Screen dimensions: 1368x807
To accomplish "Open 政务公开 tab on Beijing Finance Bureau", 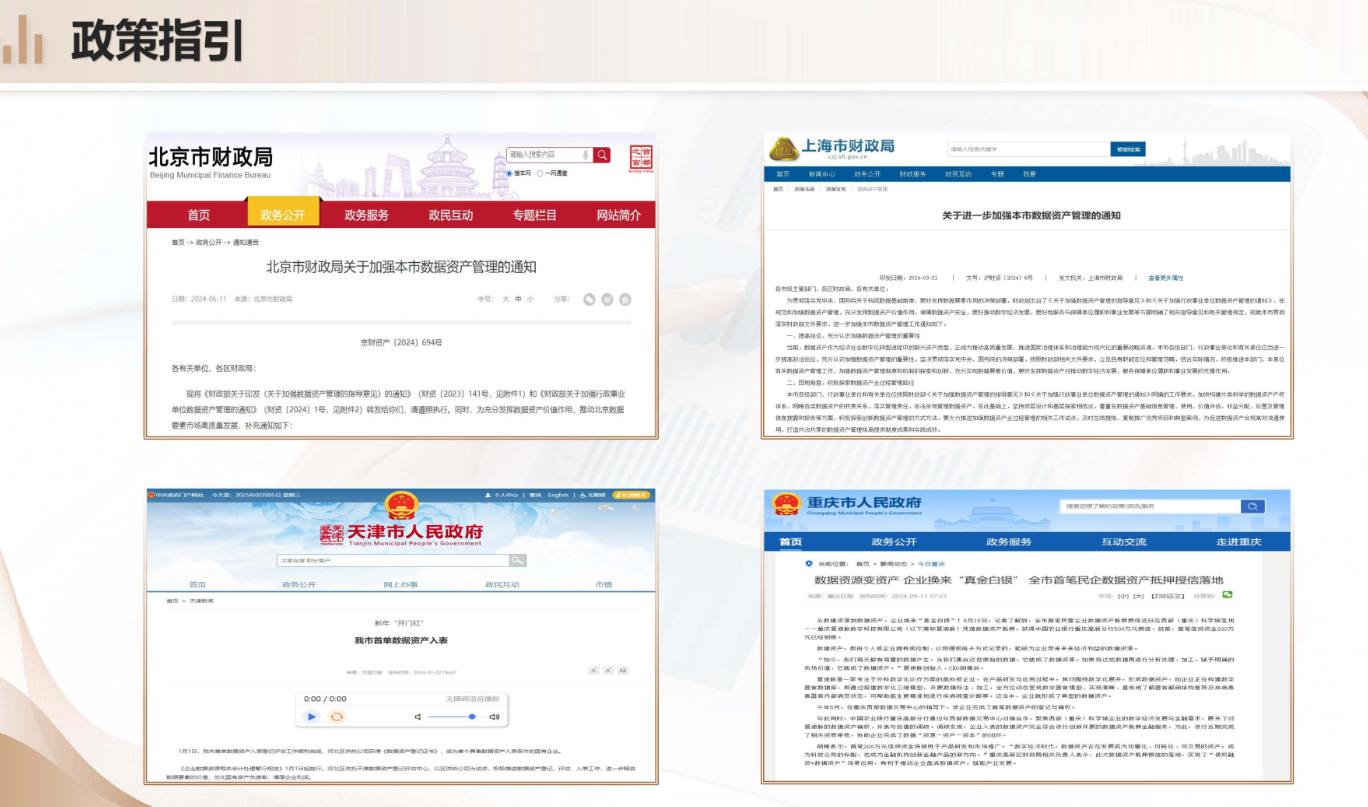I will pos(282,215).
